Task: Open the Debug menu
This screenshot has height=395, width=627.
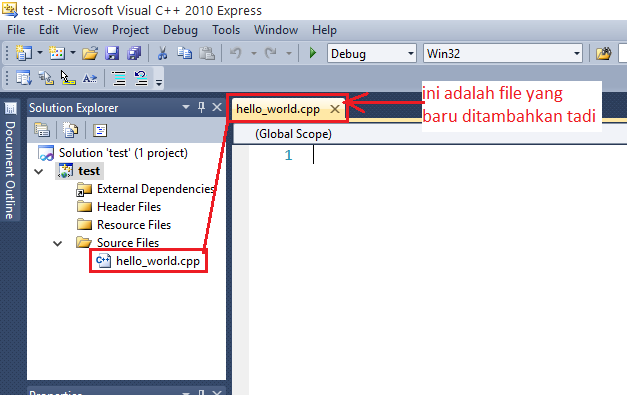Action: point(180,30)
